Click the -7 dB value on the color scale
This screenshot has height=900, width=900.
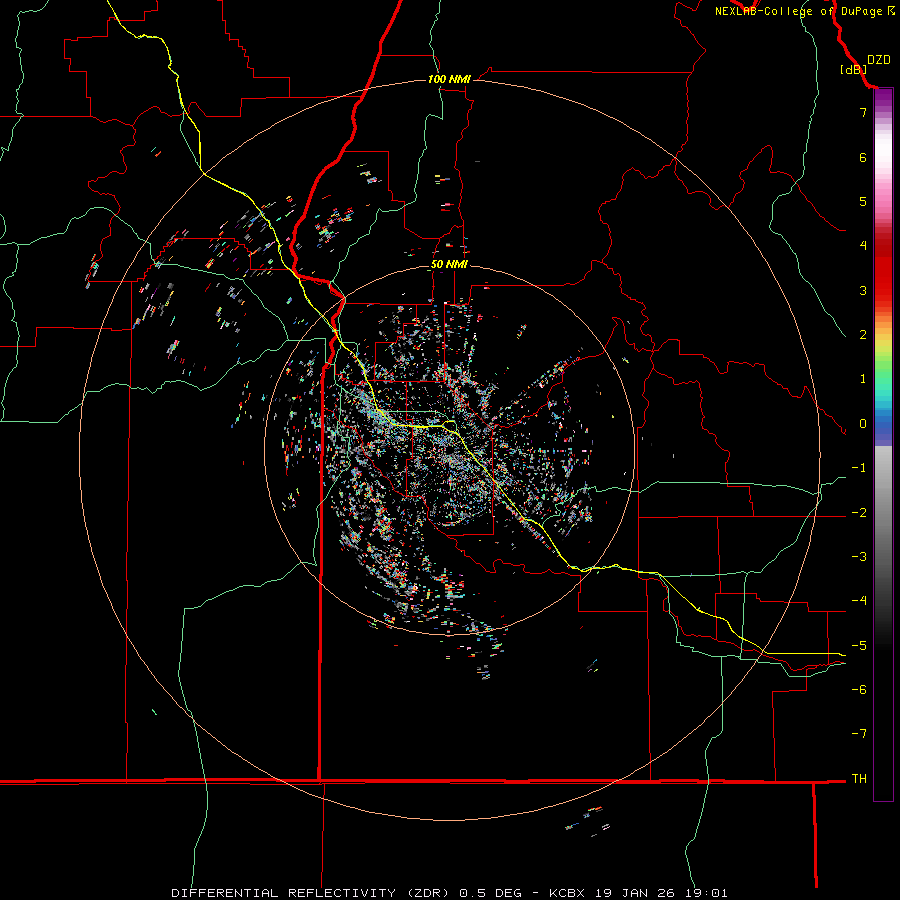tap(859, 734)
